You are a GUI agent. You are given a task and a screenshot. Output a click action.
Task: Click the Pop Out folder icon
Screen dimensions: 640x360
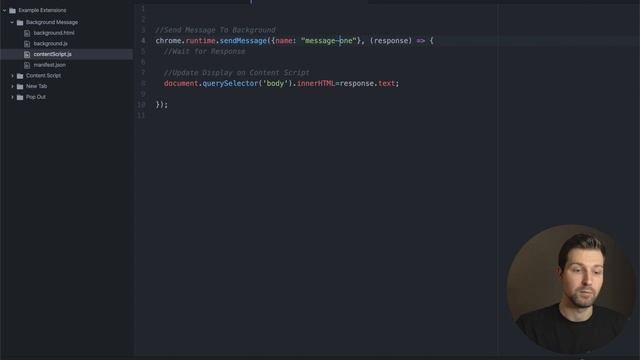point(20,97)
